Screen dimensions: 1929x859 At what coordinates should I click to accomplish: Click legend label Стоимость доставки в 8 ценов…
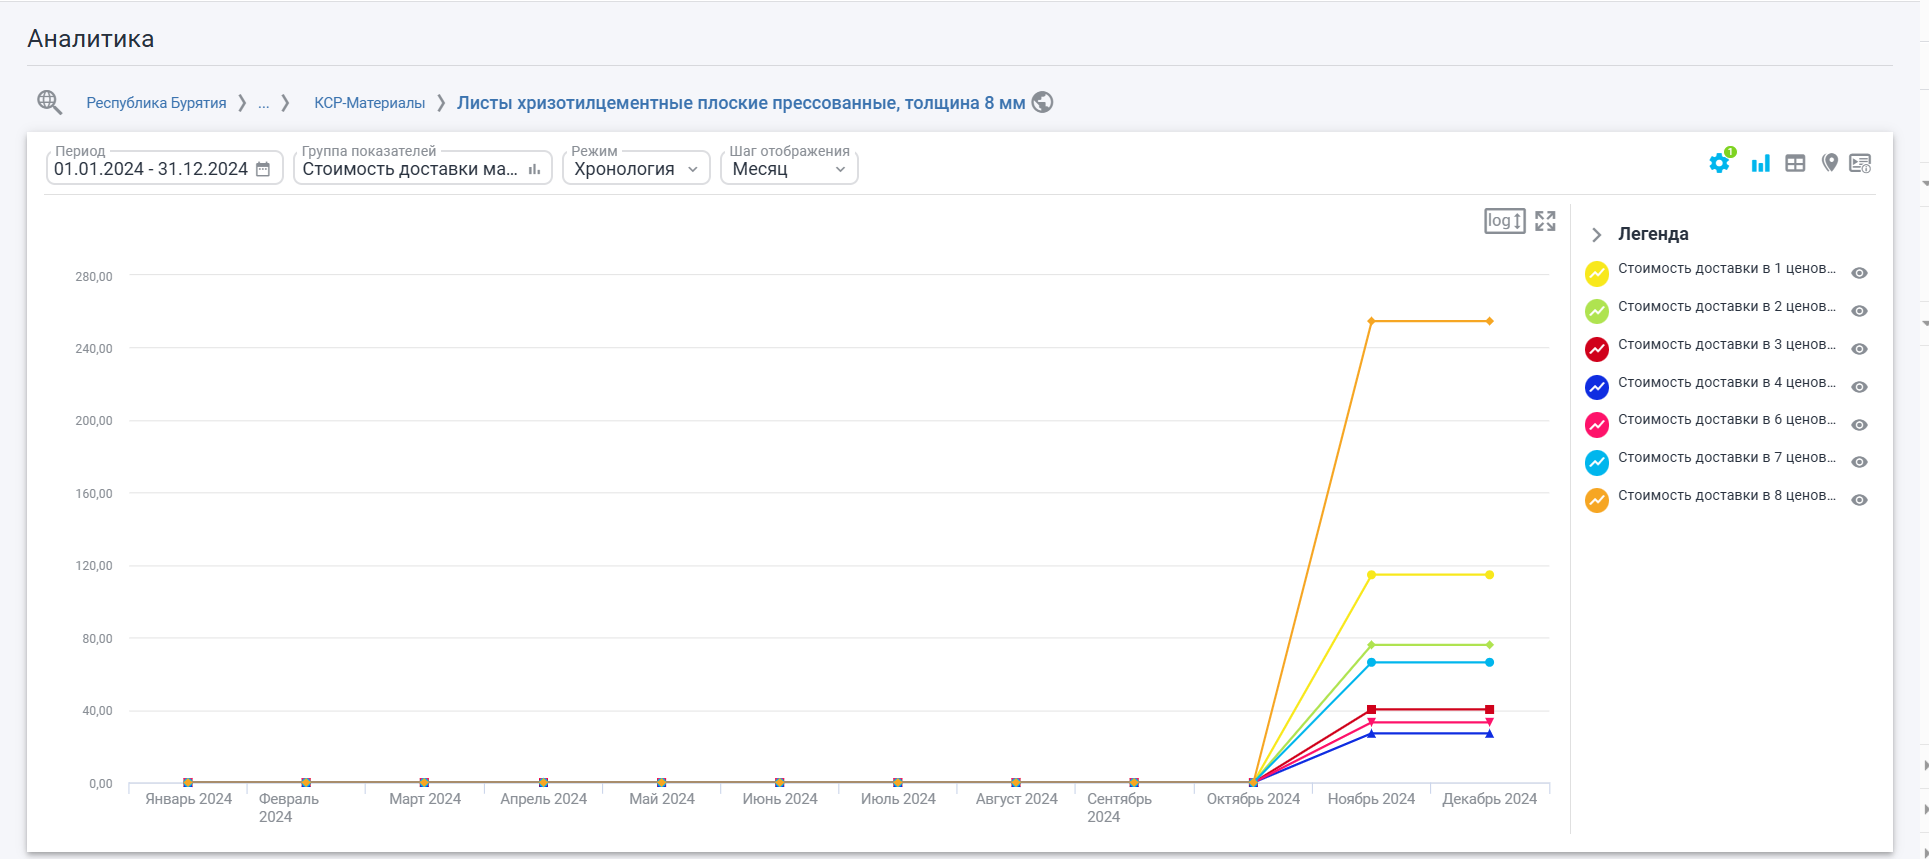(x=1727, y=495)
